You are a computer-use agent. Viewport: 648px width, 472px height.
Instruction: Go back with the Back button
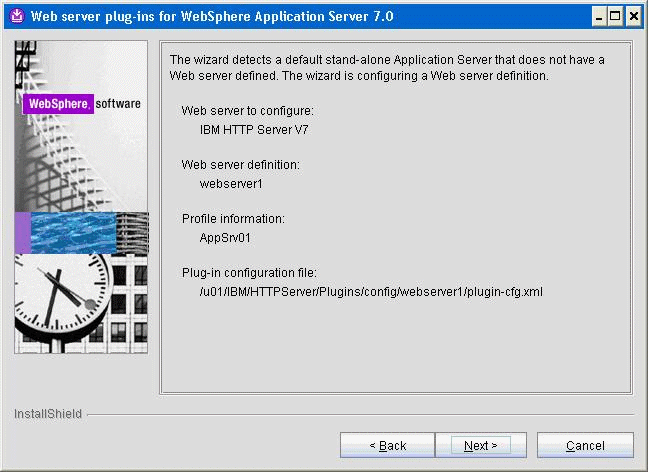click(387, 445)
